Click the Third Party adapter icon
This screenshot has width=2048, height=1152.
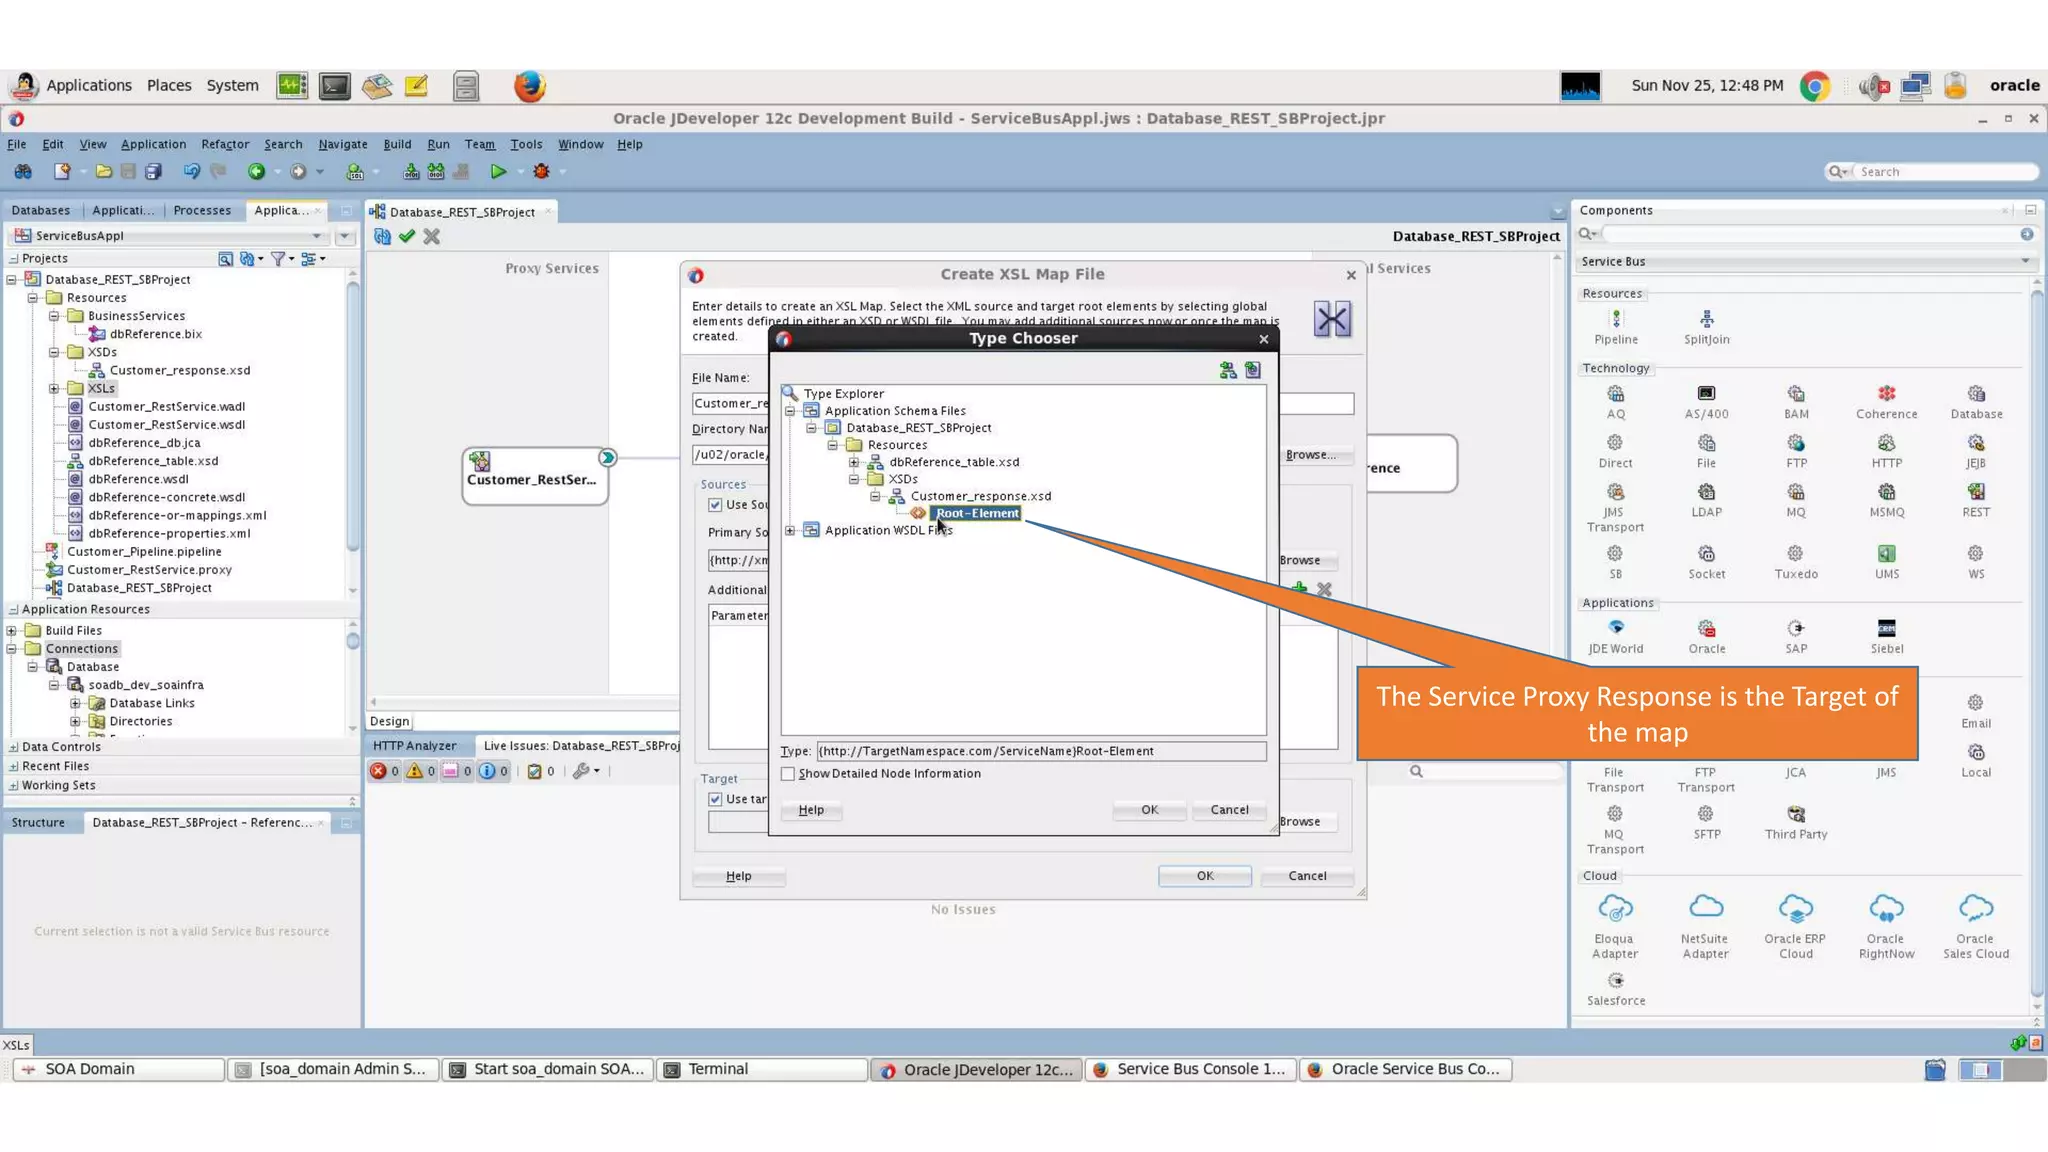pos(1796,814)
